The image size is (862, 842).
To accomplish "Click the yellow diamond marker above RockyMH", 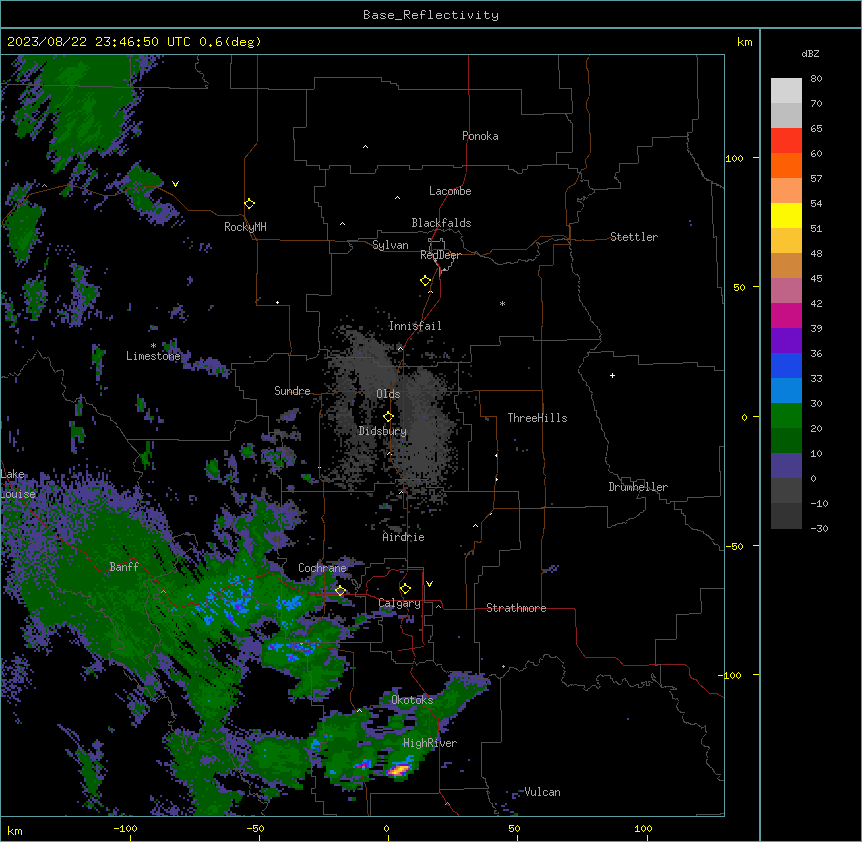I will (x=249, y=204).
